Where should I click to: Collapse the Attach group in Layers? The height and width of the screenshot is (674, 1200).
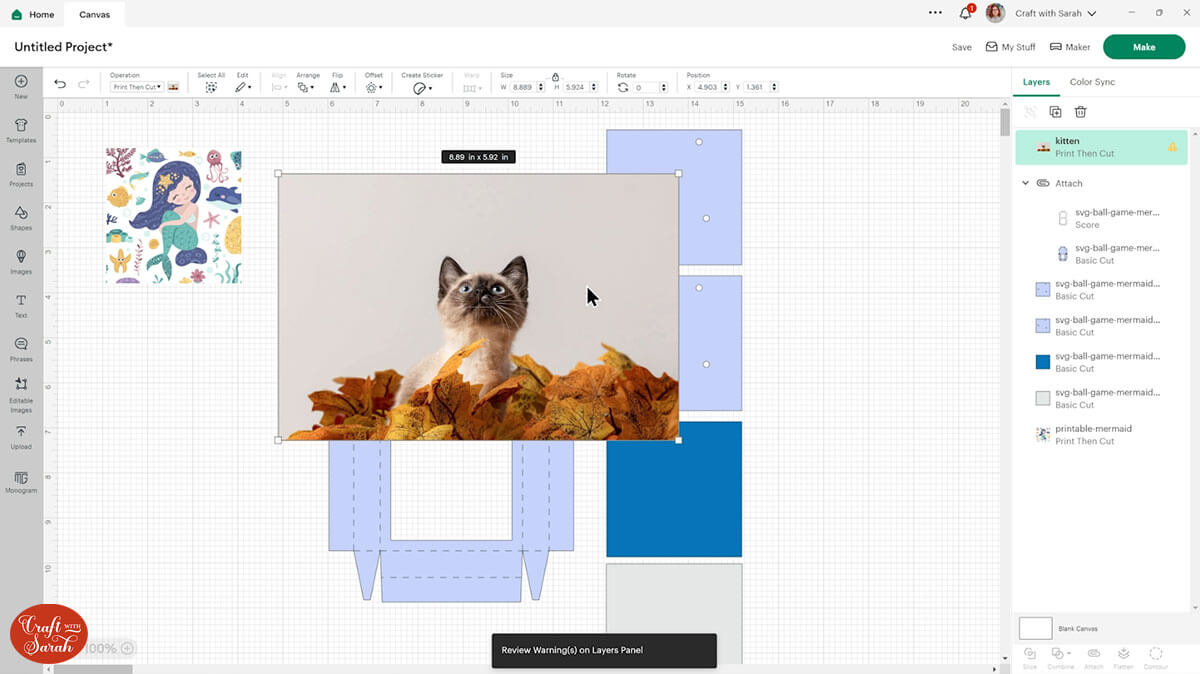[x=1025, y=183]
